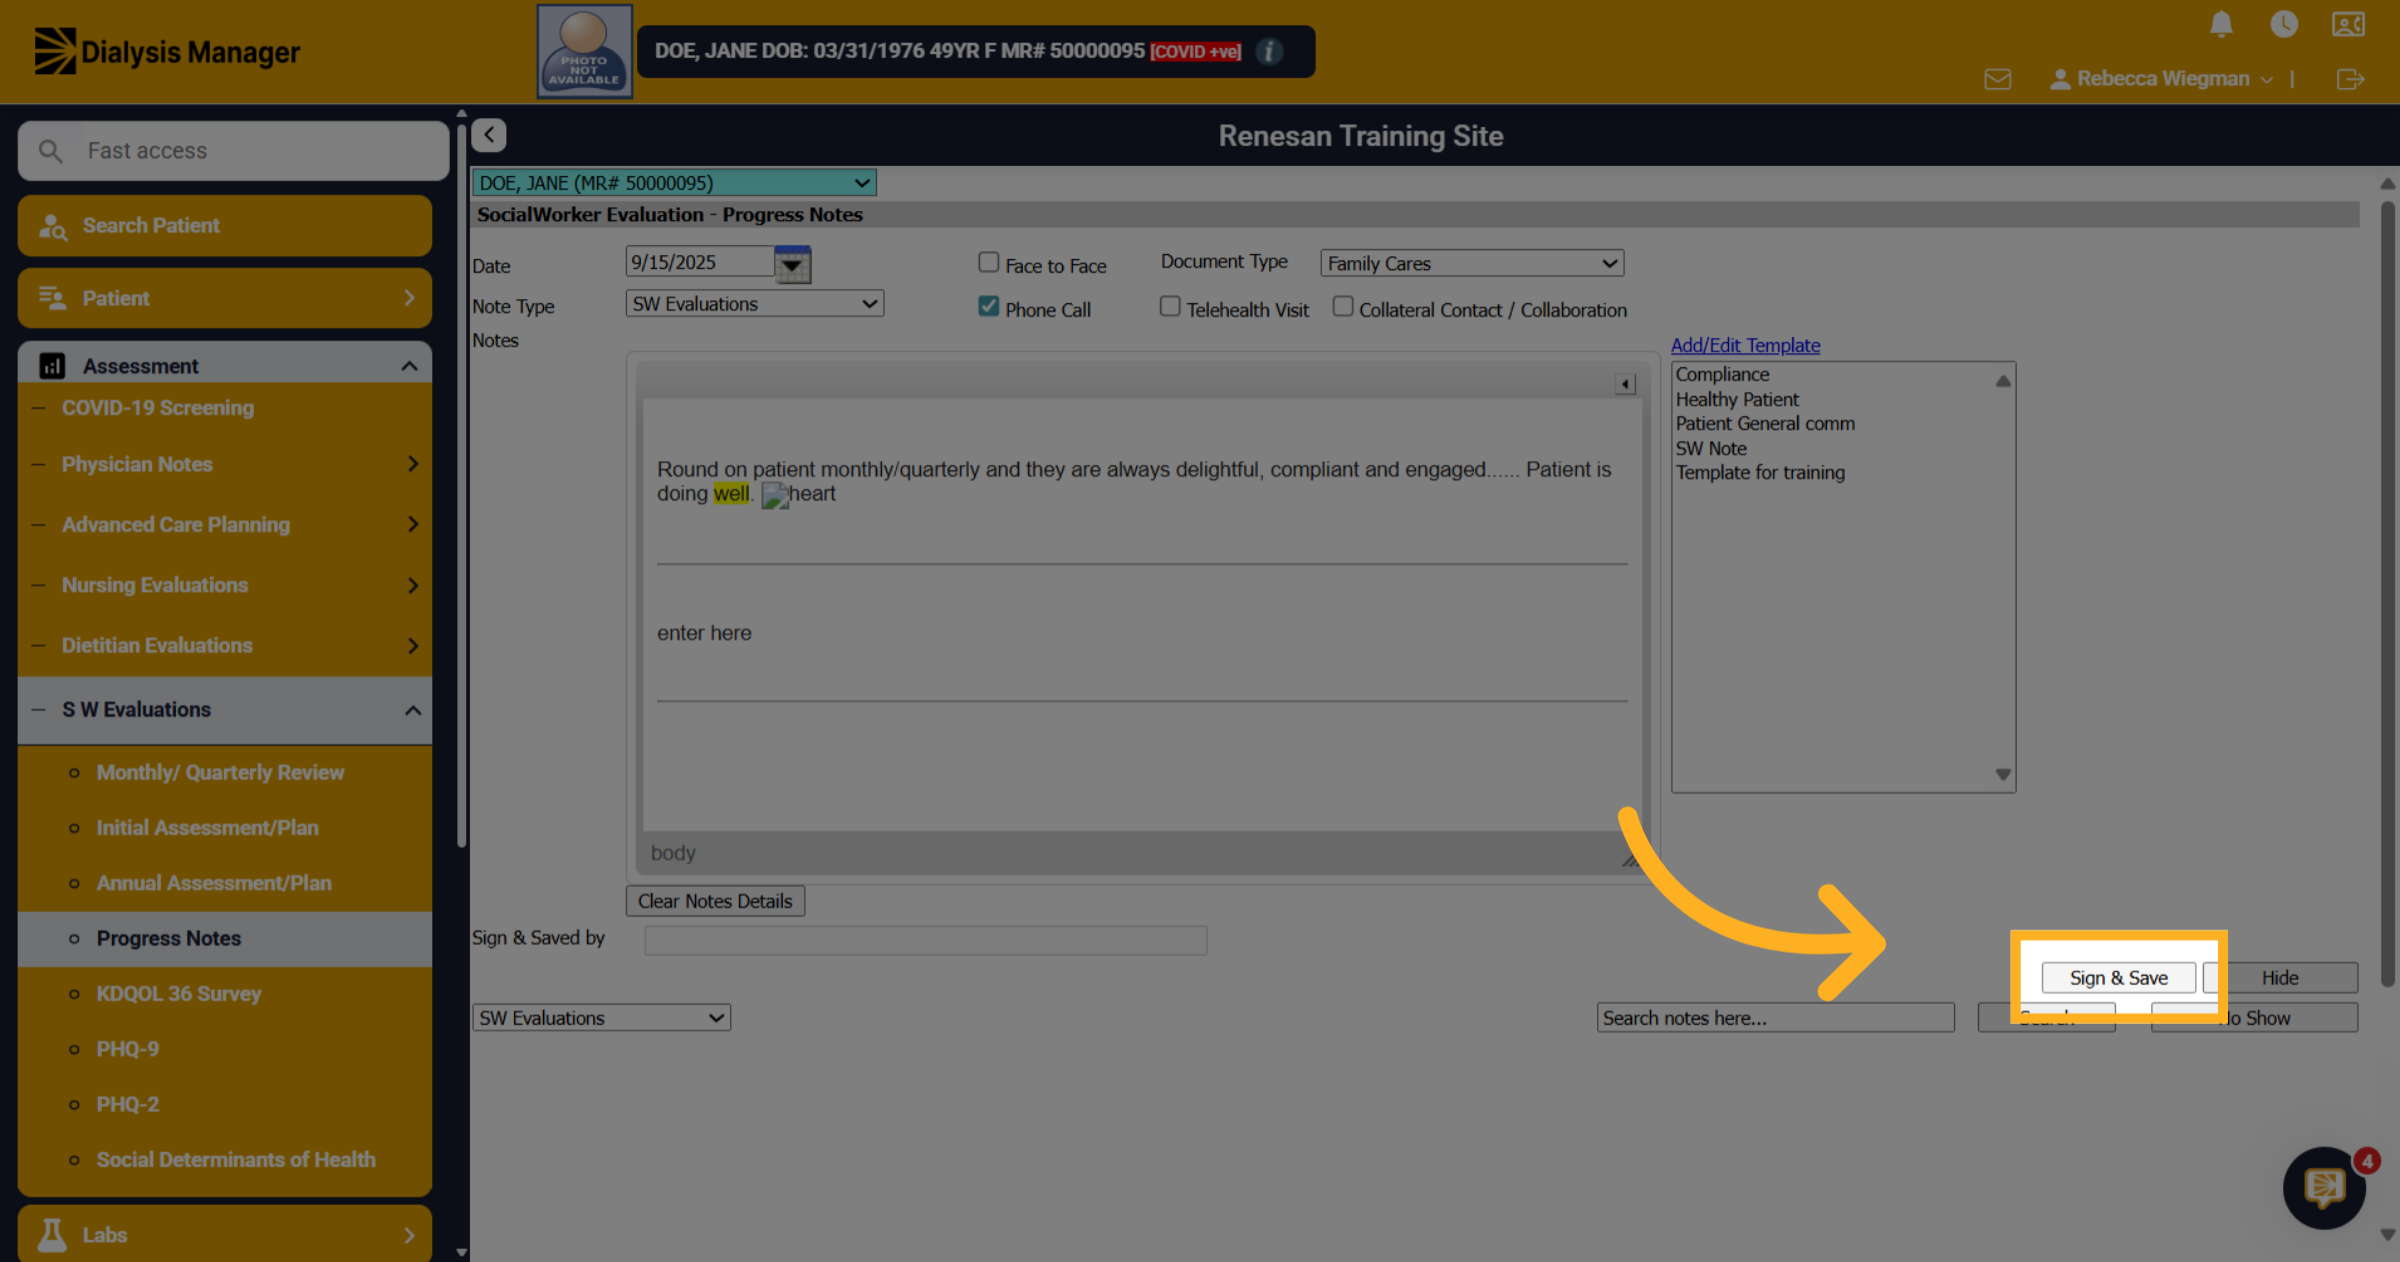Click the template list scroll down arrow
The image size is (2400, 1262).
2003,774
